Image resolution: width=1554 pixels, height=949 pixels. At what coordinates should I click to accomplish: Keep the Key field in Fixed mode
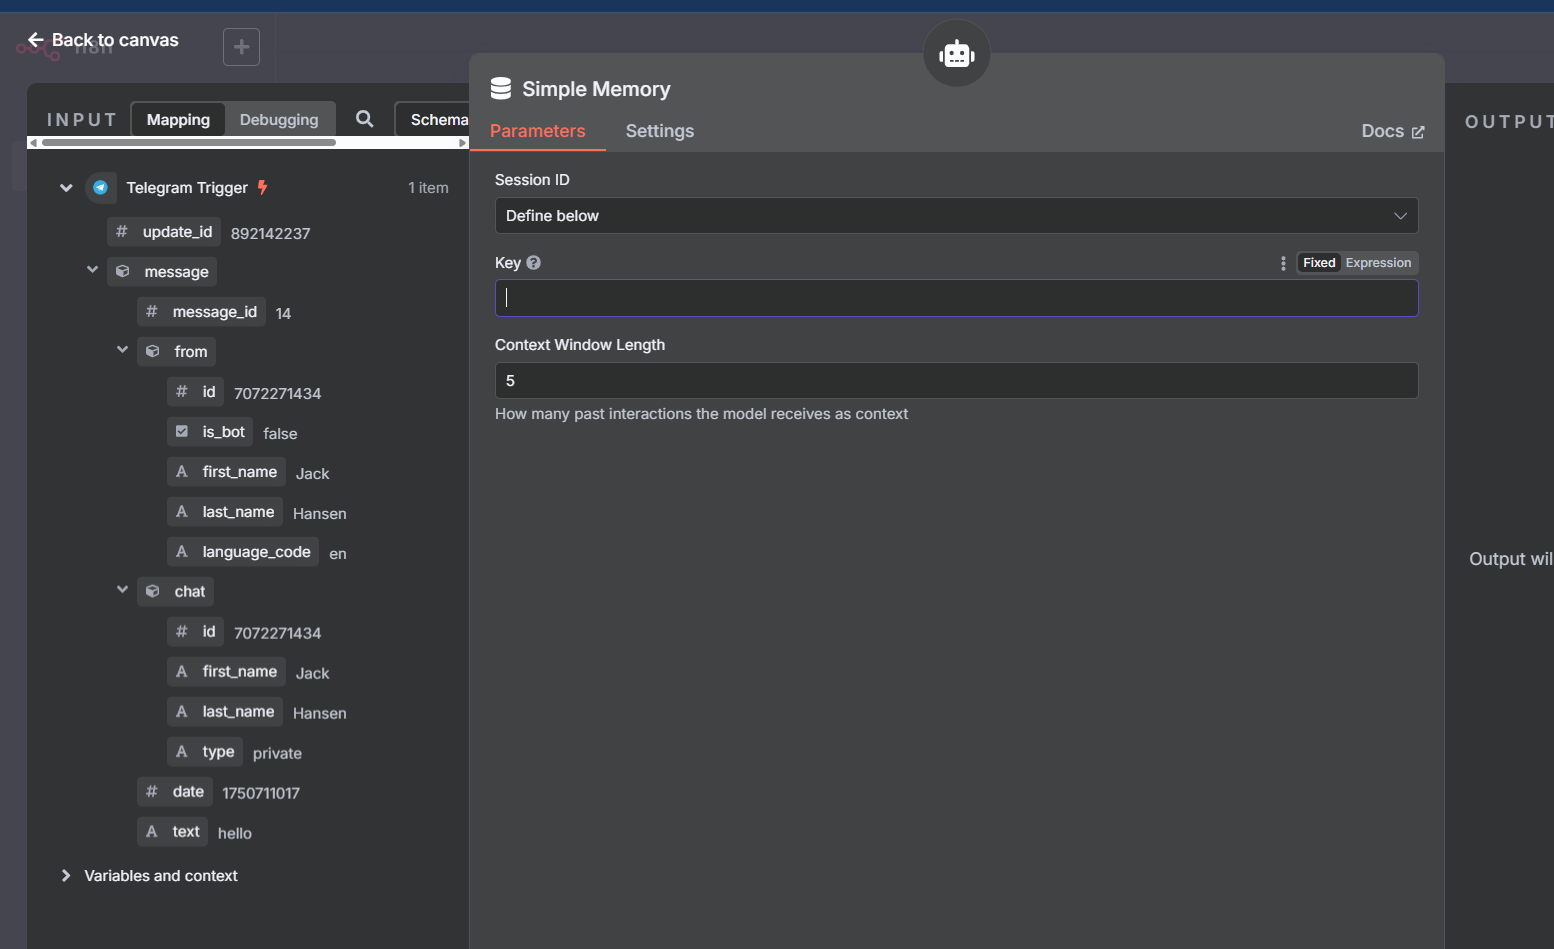(x=1318, y=262)
